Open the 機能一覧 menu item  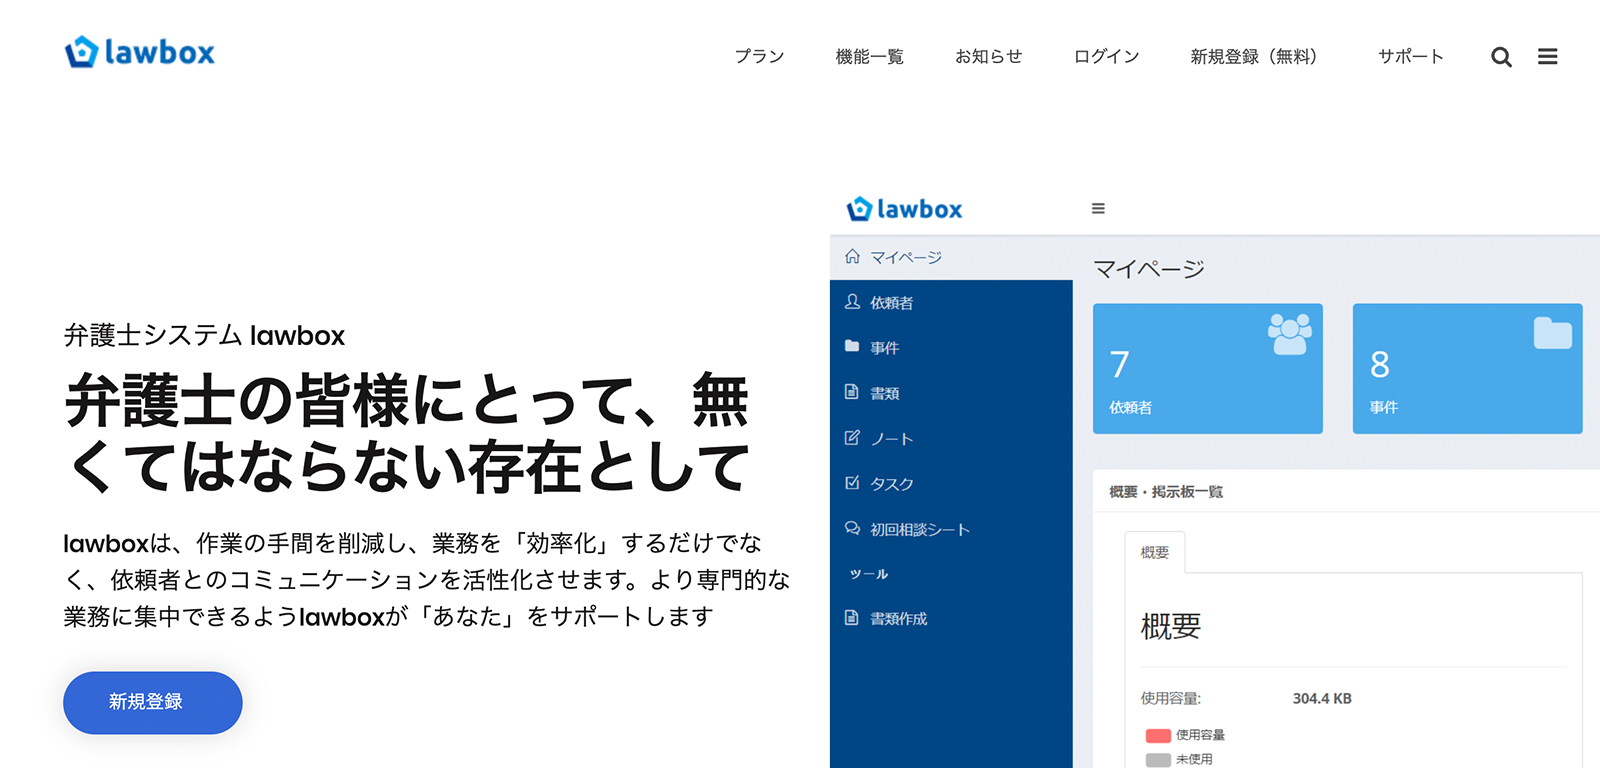pyautogui.click(x=870, y=57)
